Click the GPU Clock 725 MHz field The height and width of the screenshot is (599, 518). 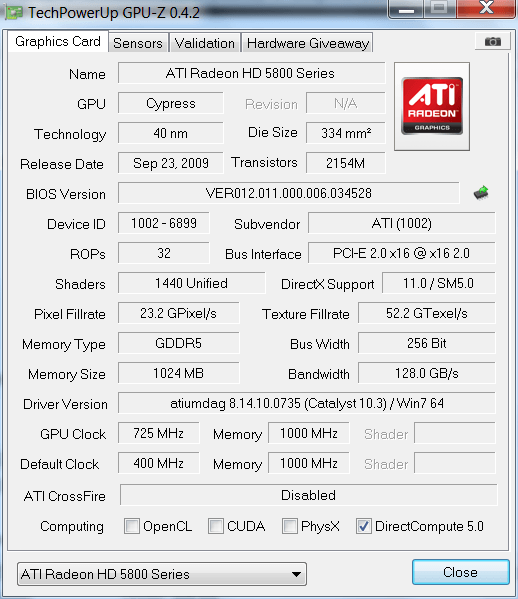click(x=159, y=433)
